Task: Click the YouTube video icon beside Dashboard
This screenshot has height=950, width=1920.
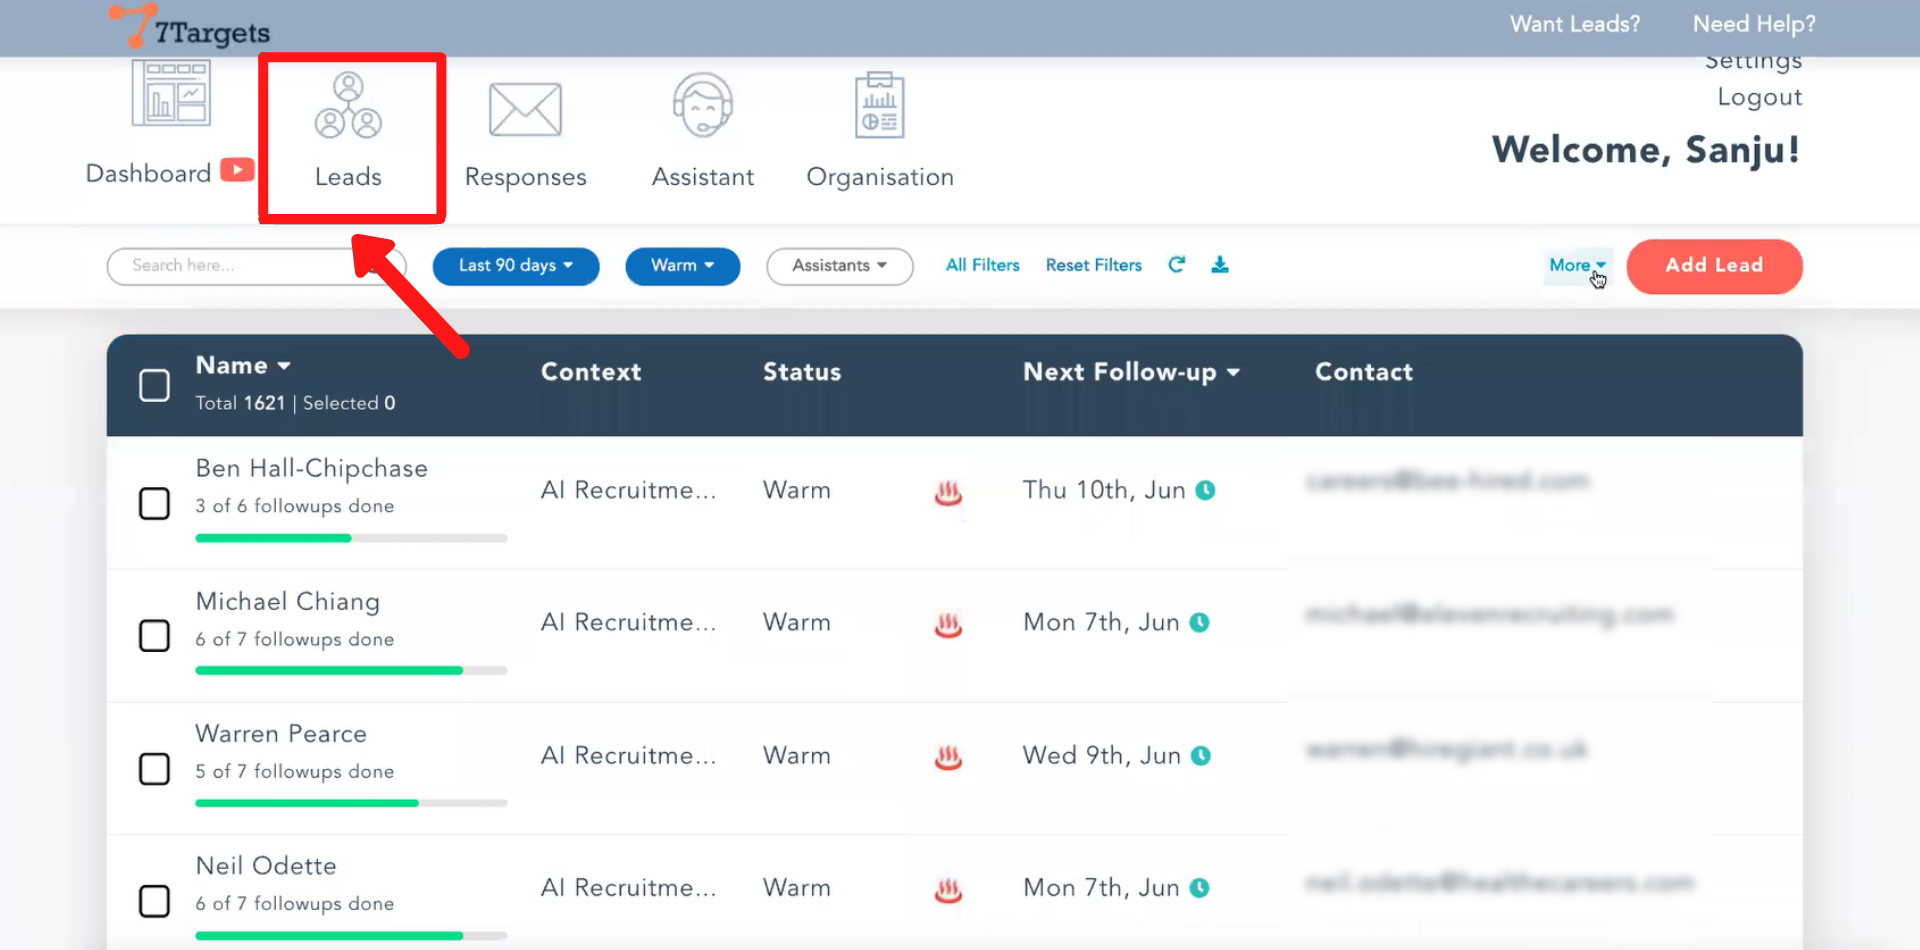Action: (237, 170)
